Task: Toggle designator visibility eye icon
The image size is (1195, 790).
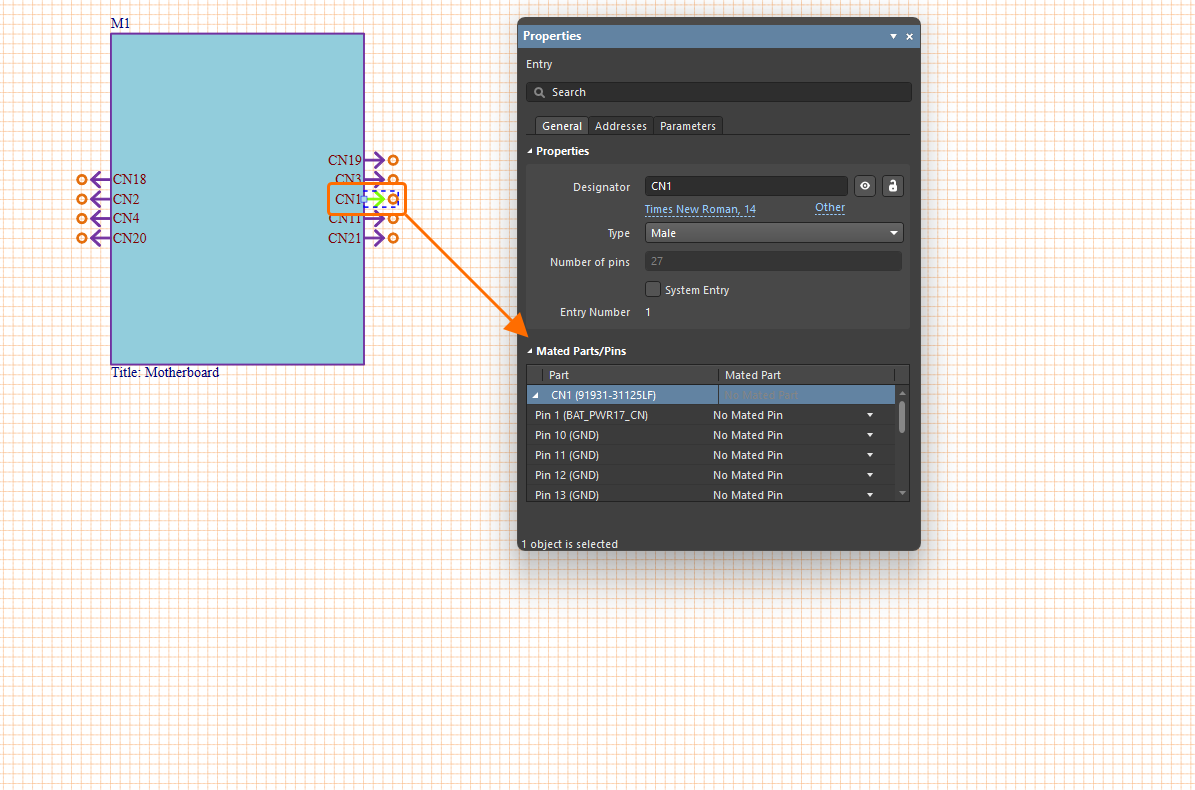Action: [x=865, y=186]
